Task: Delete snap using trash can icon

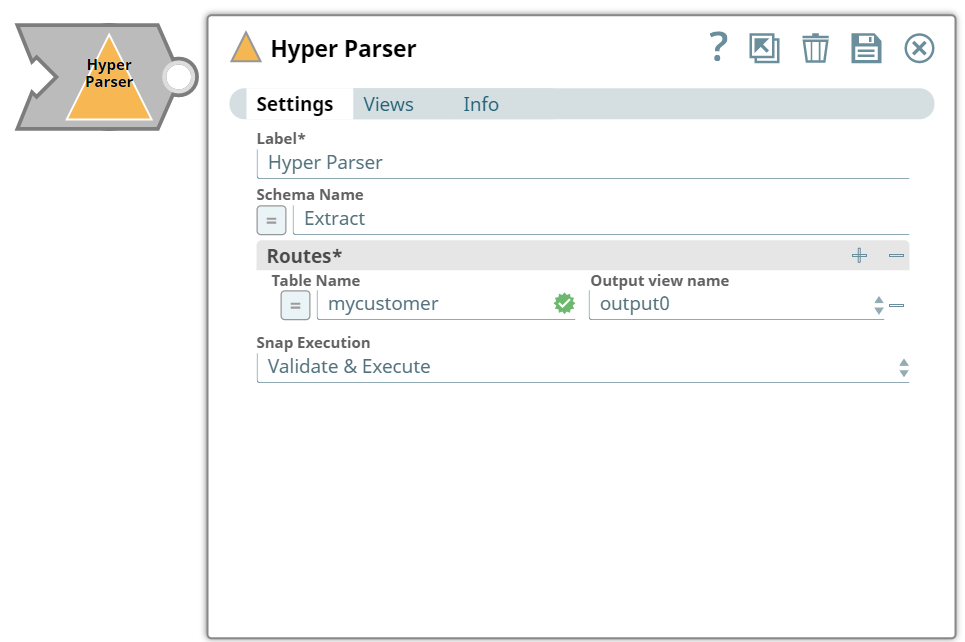Action: point(815,48)
